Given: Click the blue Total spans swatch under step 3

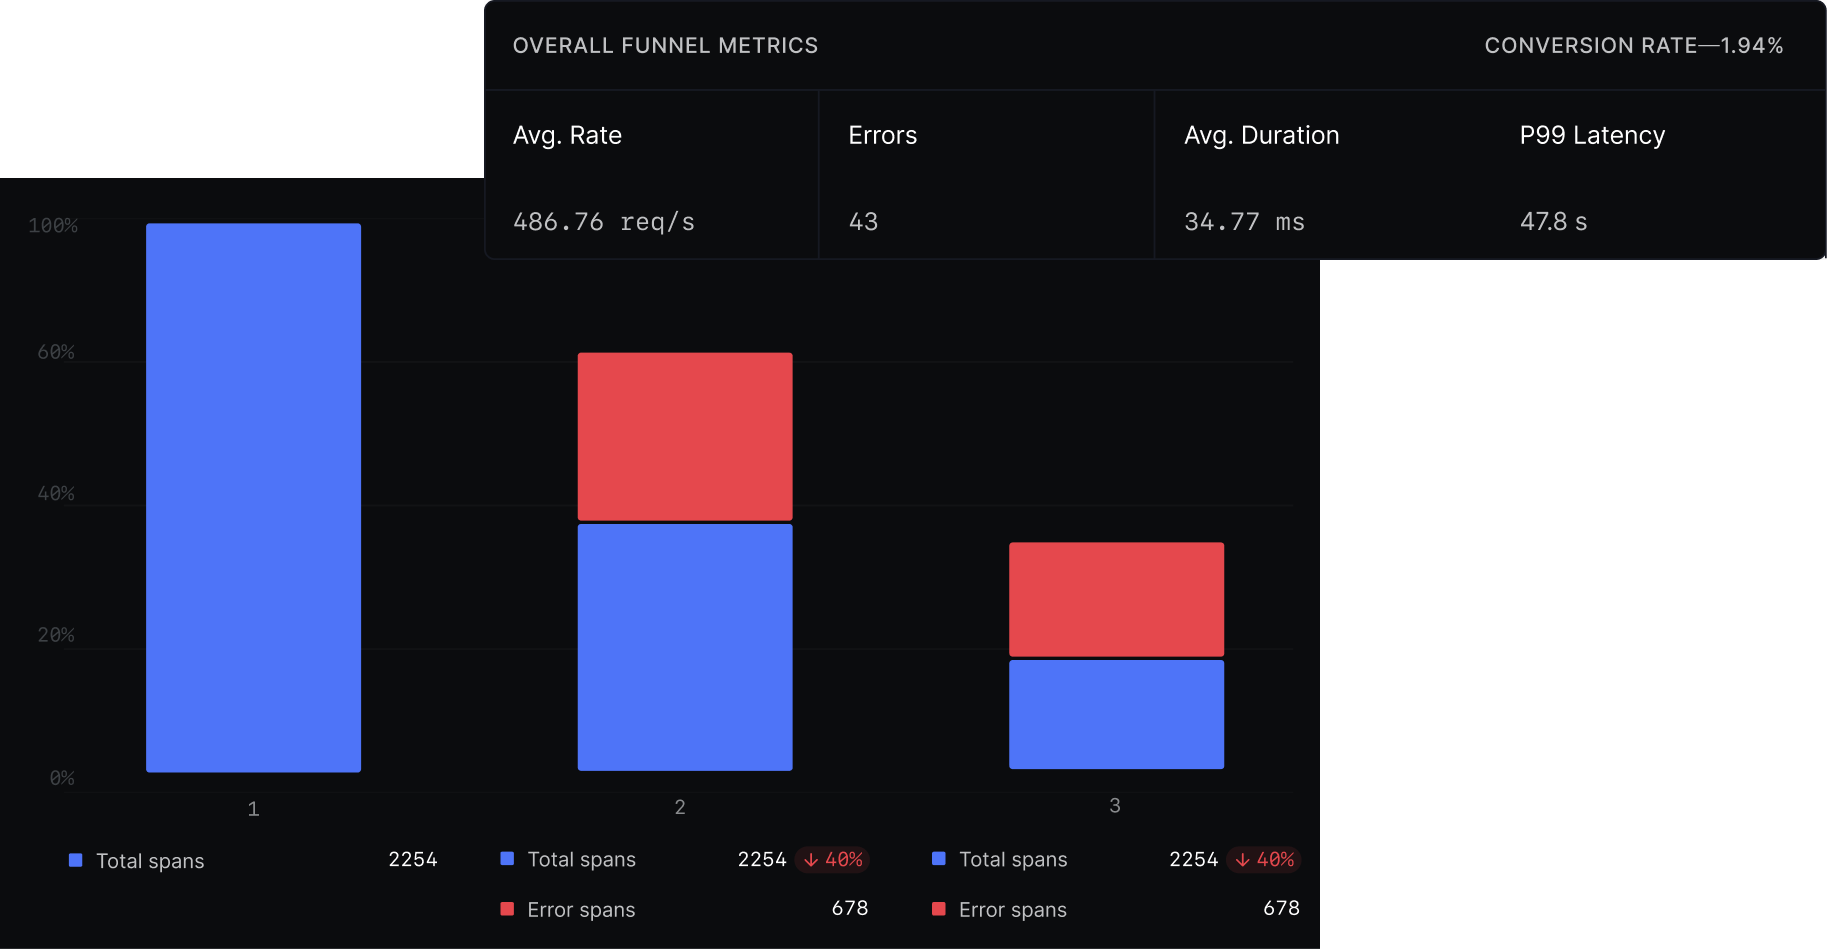Looking at the screenshot, I should [939, 858].
